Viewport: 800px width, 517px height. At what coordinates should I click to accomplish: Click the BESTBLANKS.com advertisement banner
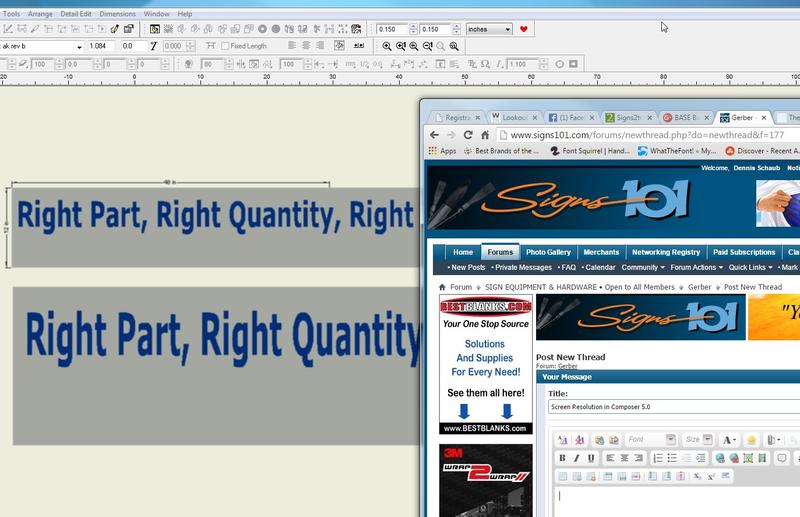pos(486,364)
